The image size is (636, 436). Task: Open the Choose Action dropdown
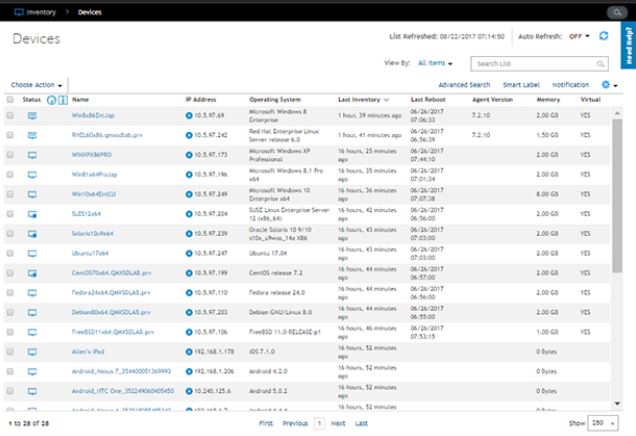[x=37, y=86]
